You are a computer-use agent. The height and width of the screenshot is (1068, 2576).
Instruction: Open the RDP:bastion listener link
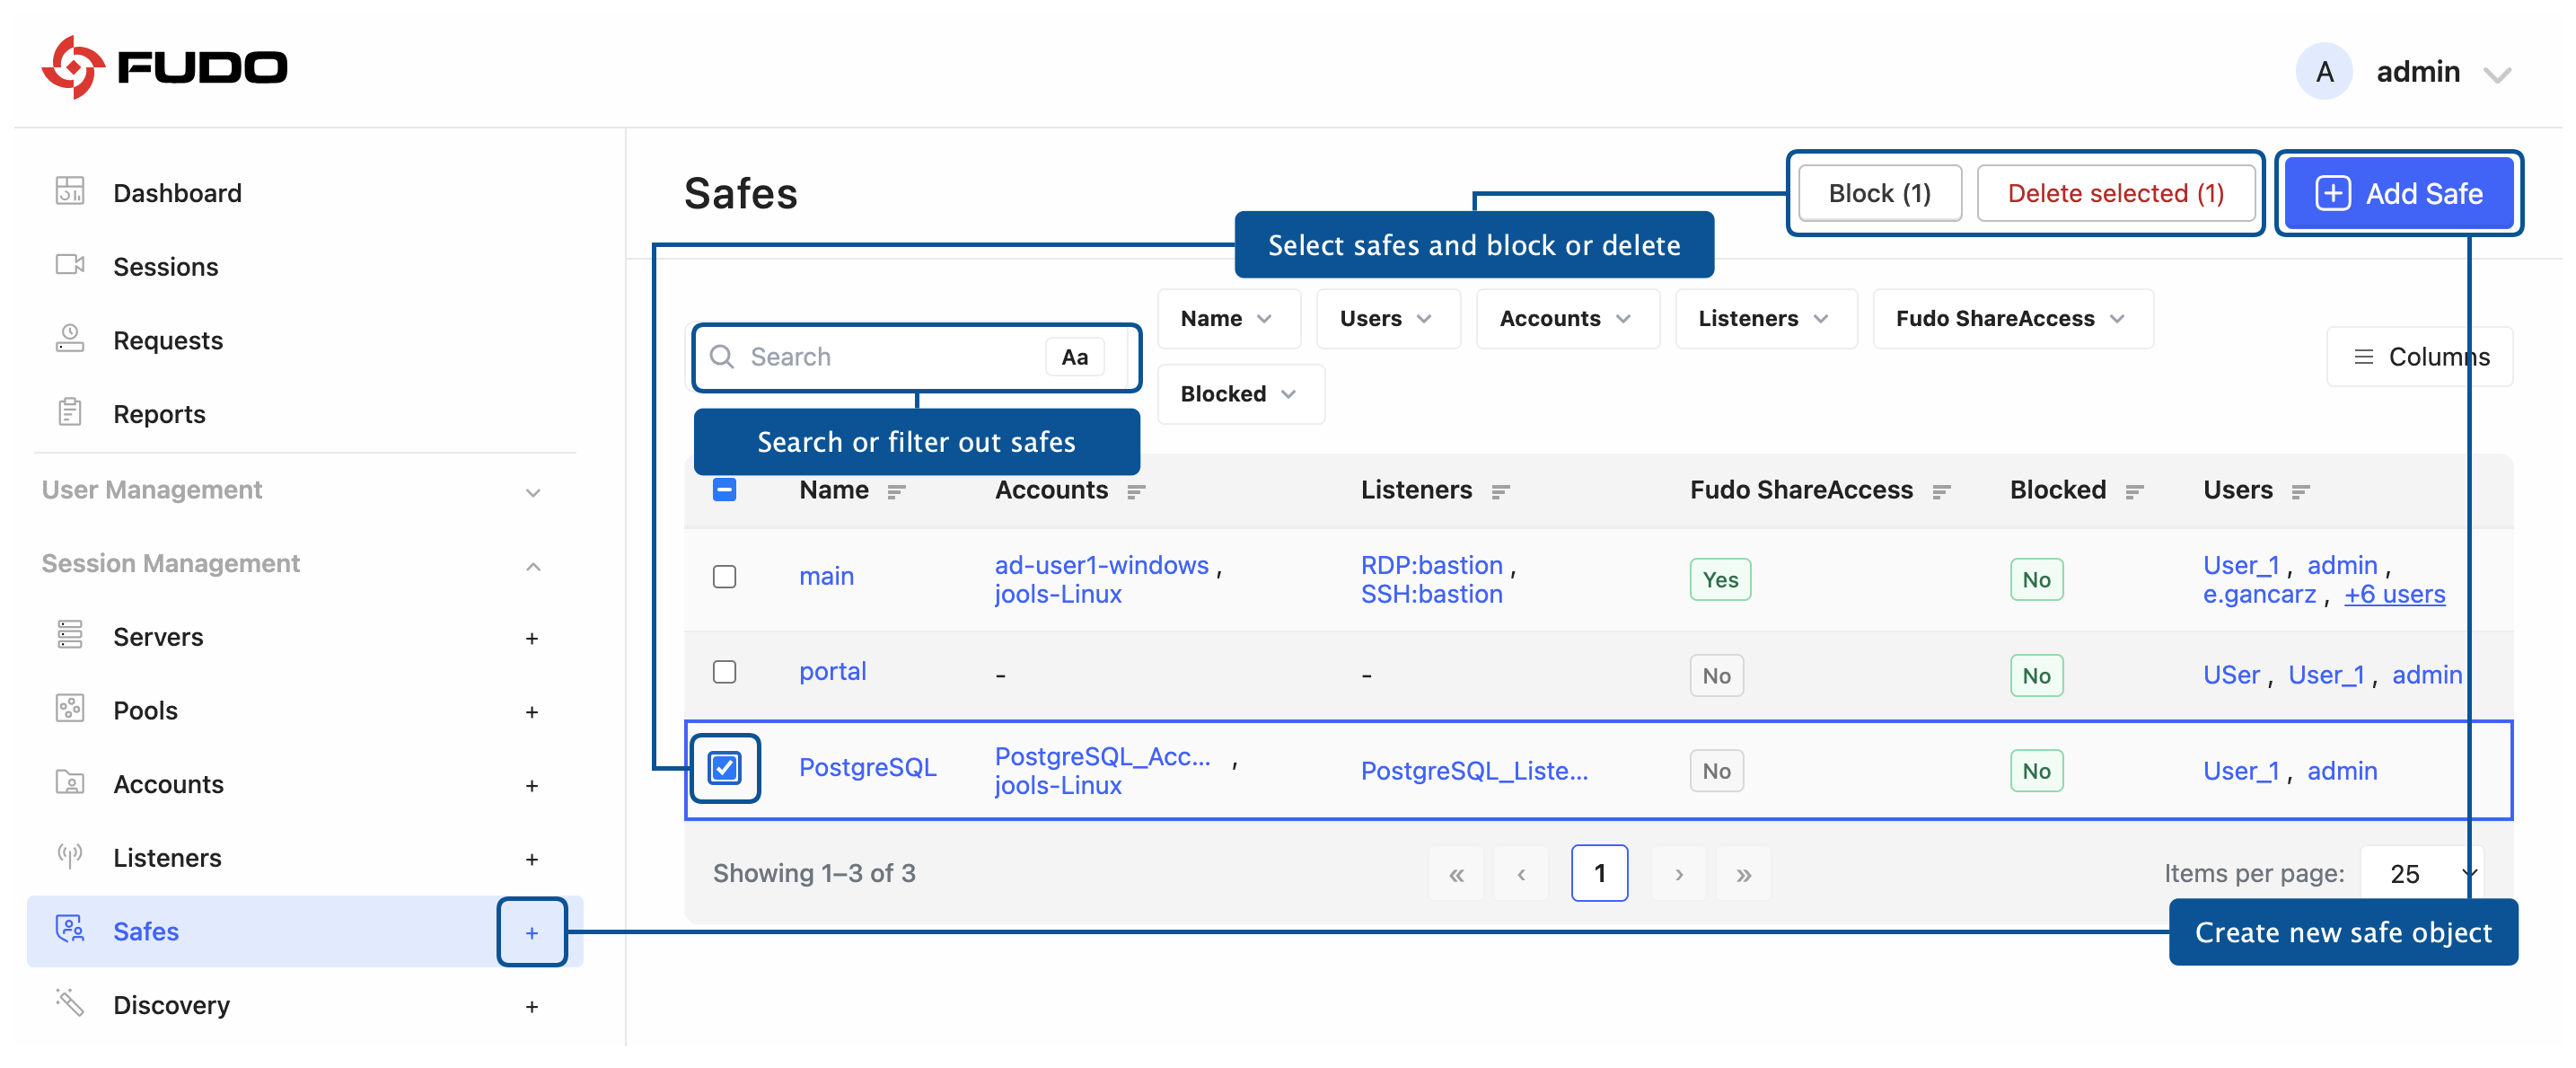[x=1431, y=566]
